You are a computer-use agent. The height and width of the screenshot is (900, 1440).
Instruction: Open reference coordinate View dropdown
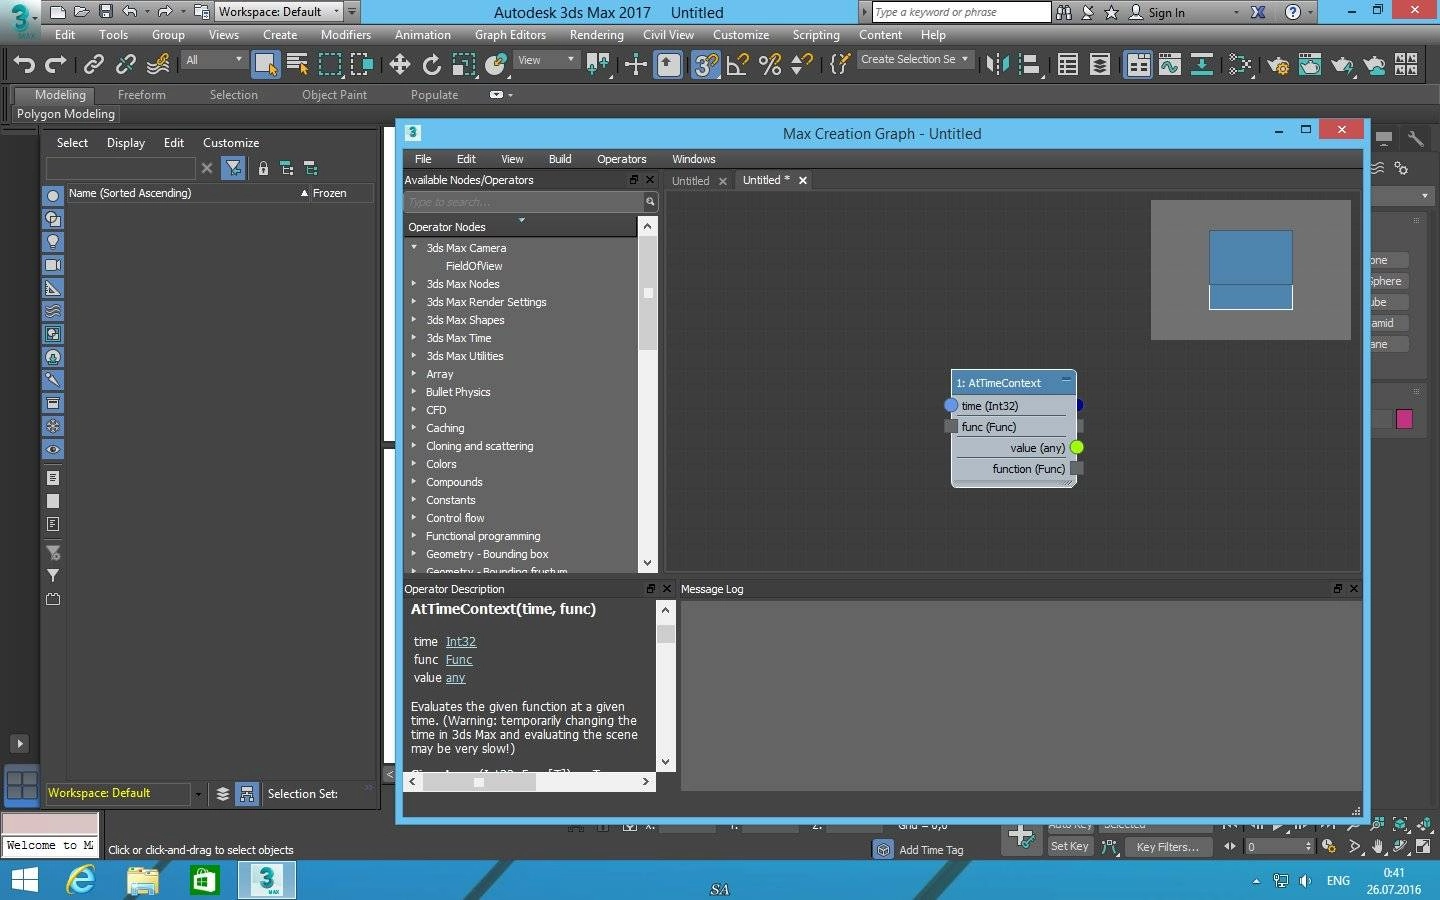click(546, 60)
